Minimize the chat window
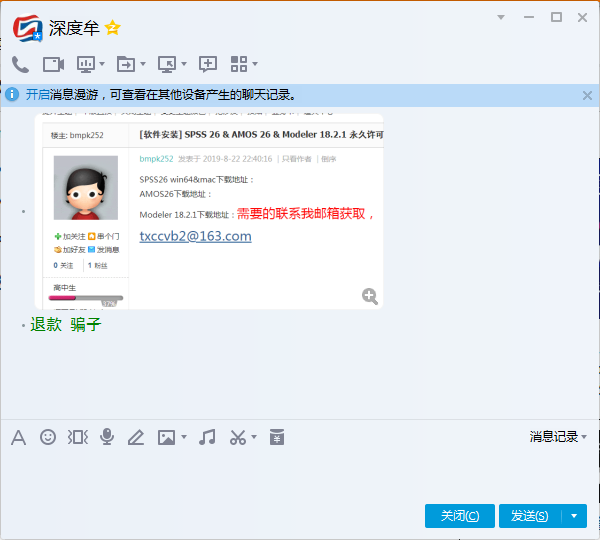 pyautogui.click(x=529, y=17)
